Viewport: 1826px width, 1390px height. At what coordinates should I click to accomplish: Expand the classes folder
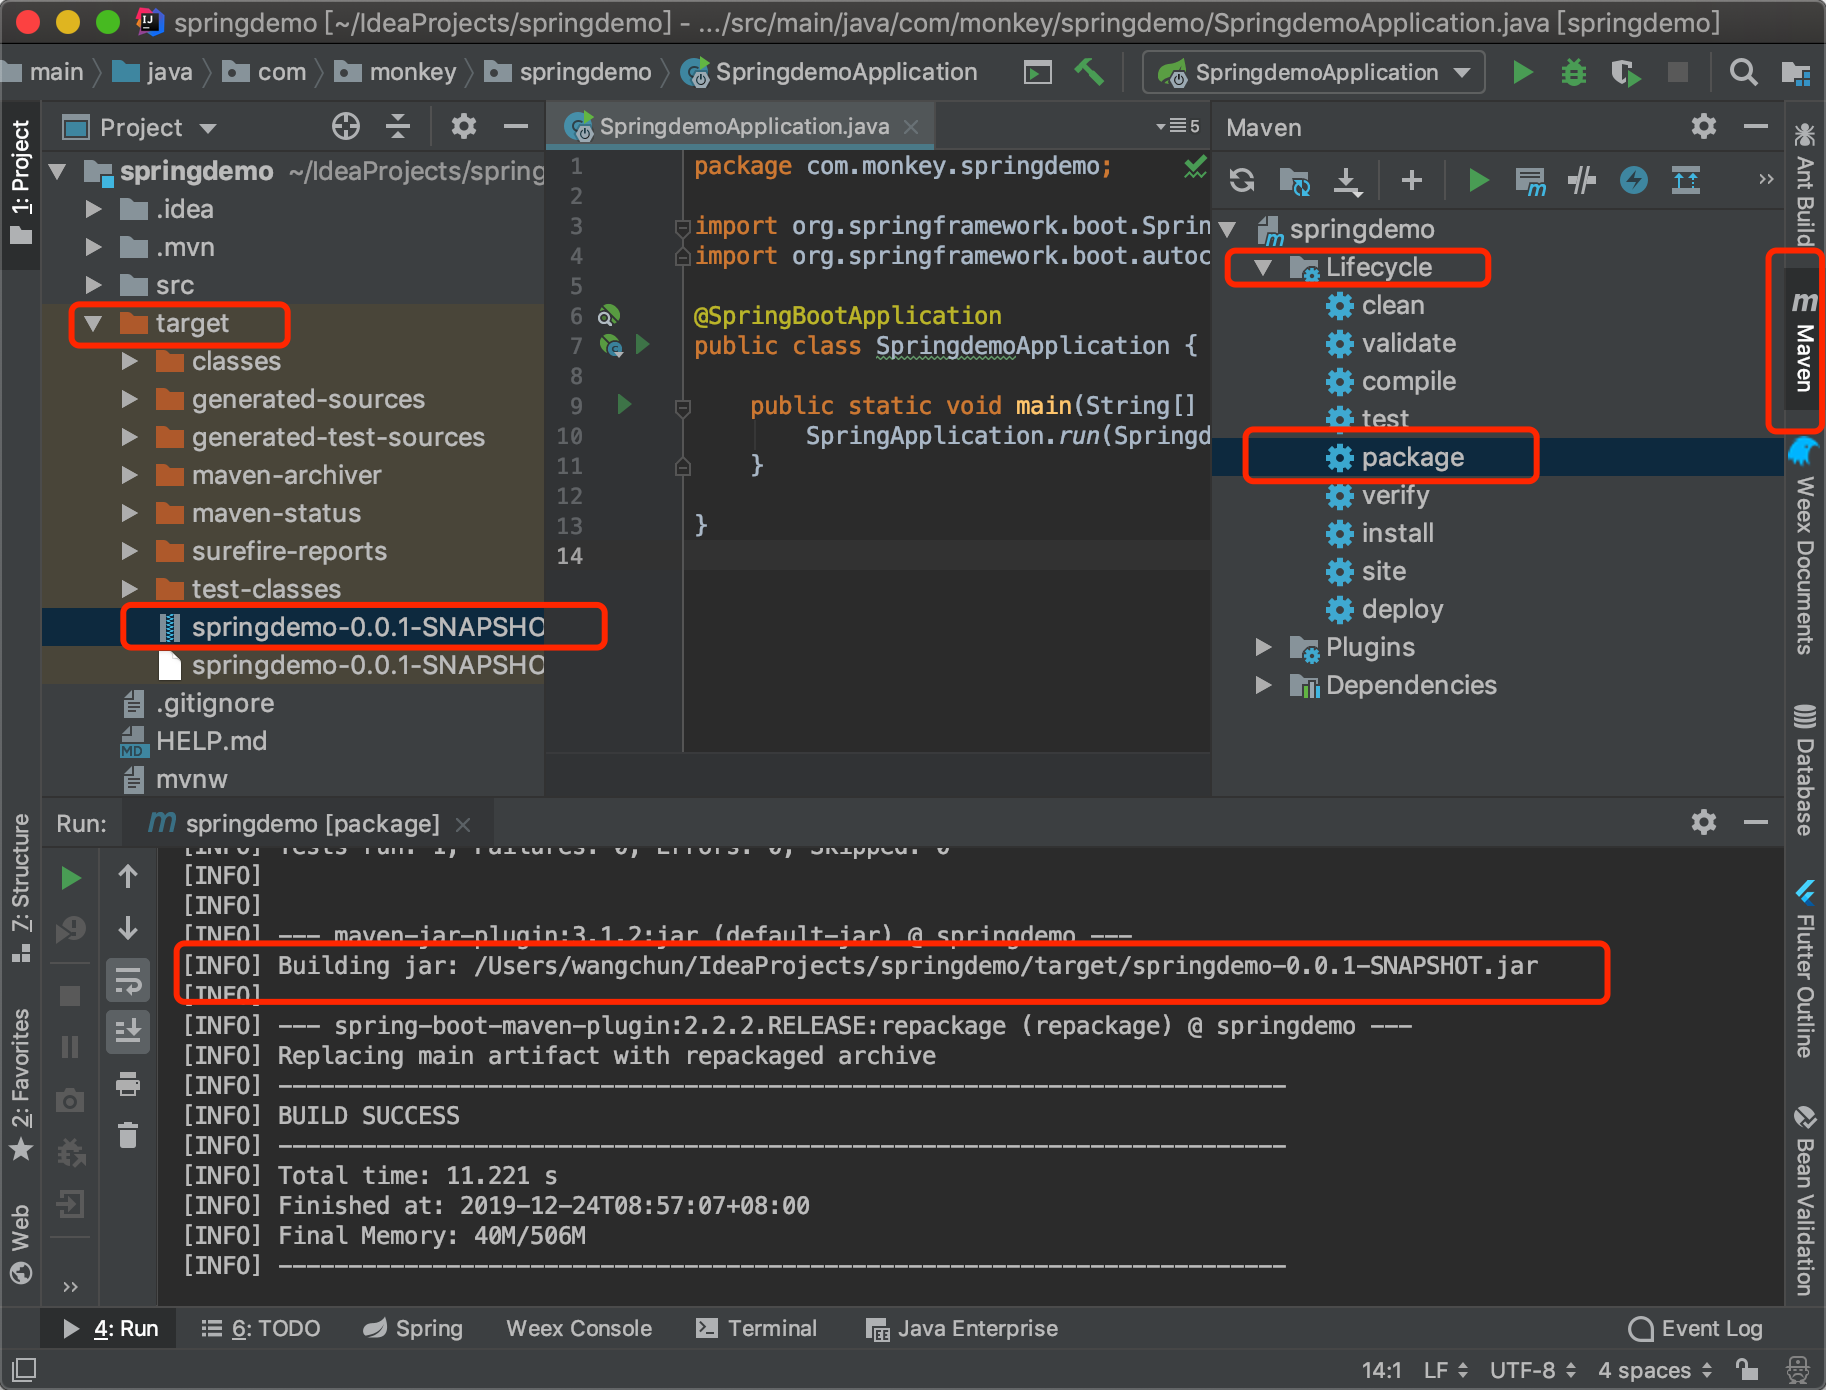click(129, 361)
